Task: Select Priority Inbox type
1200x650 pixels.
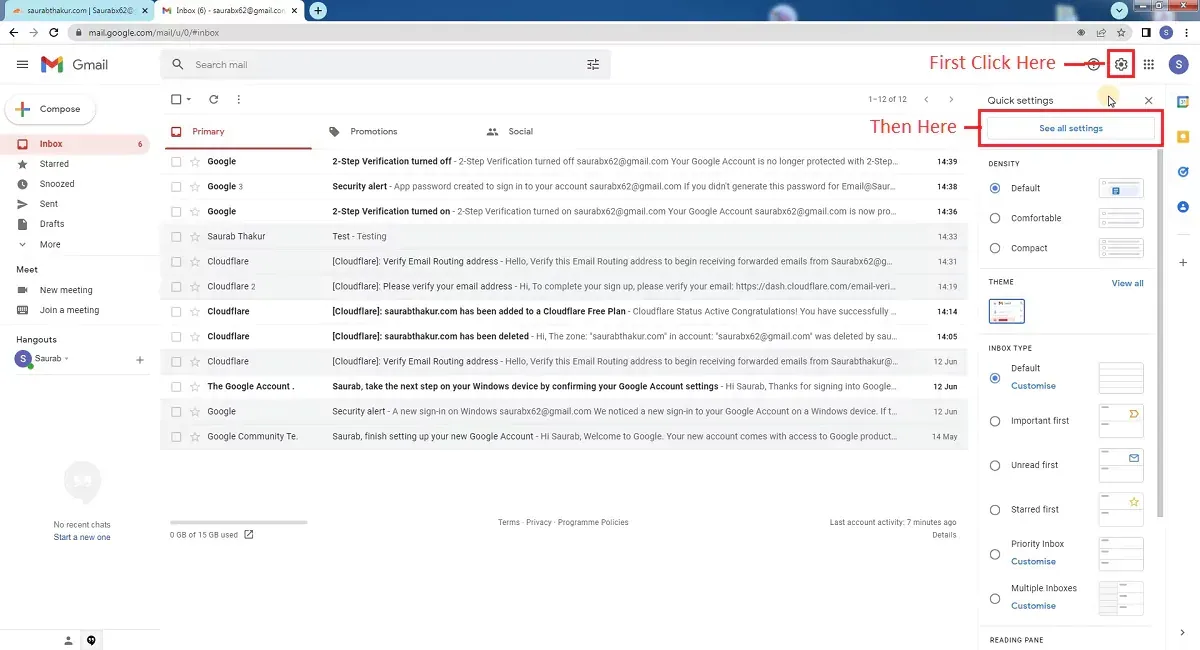Action: click(x=994, y=554)
